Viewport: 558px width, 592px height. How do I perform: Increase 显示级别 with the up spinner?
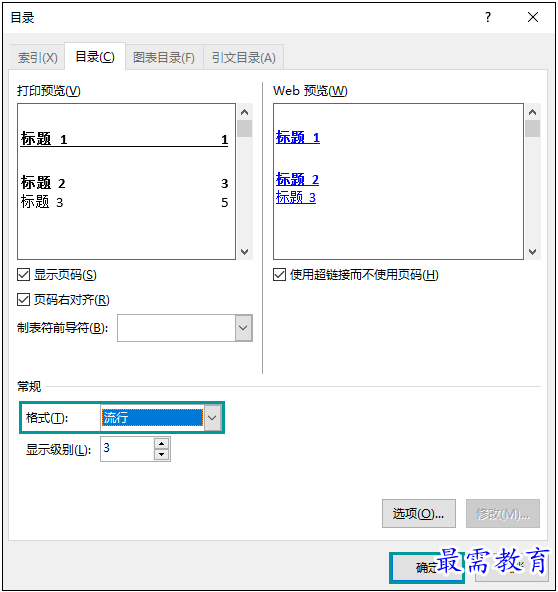pos(162,444)
